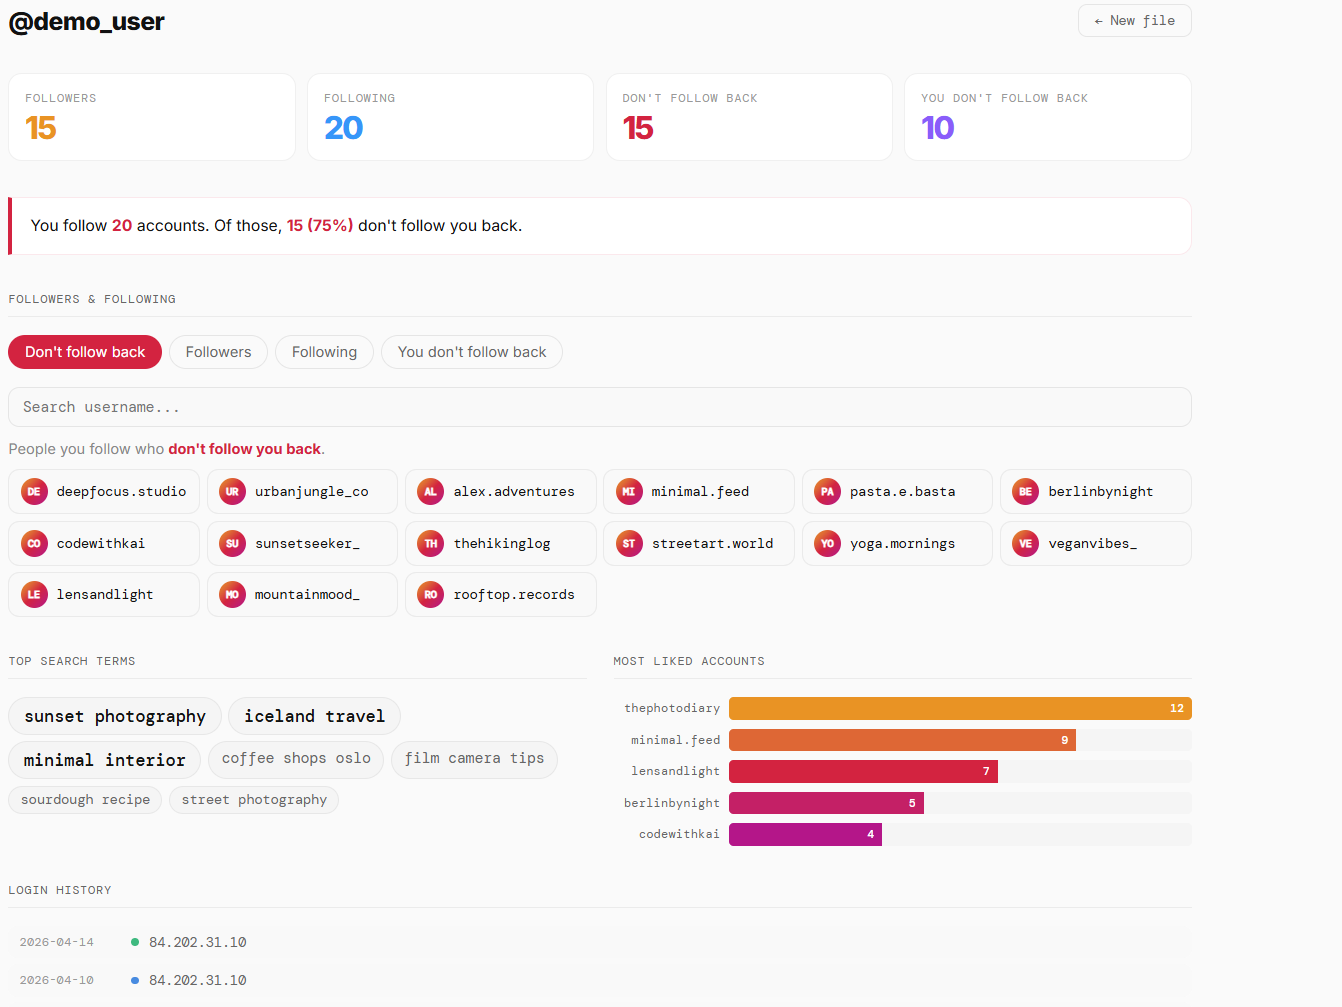
Task: Select the Don't follow back tab
Action: click(x=85, y=352)
